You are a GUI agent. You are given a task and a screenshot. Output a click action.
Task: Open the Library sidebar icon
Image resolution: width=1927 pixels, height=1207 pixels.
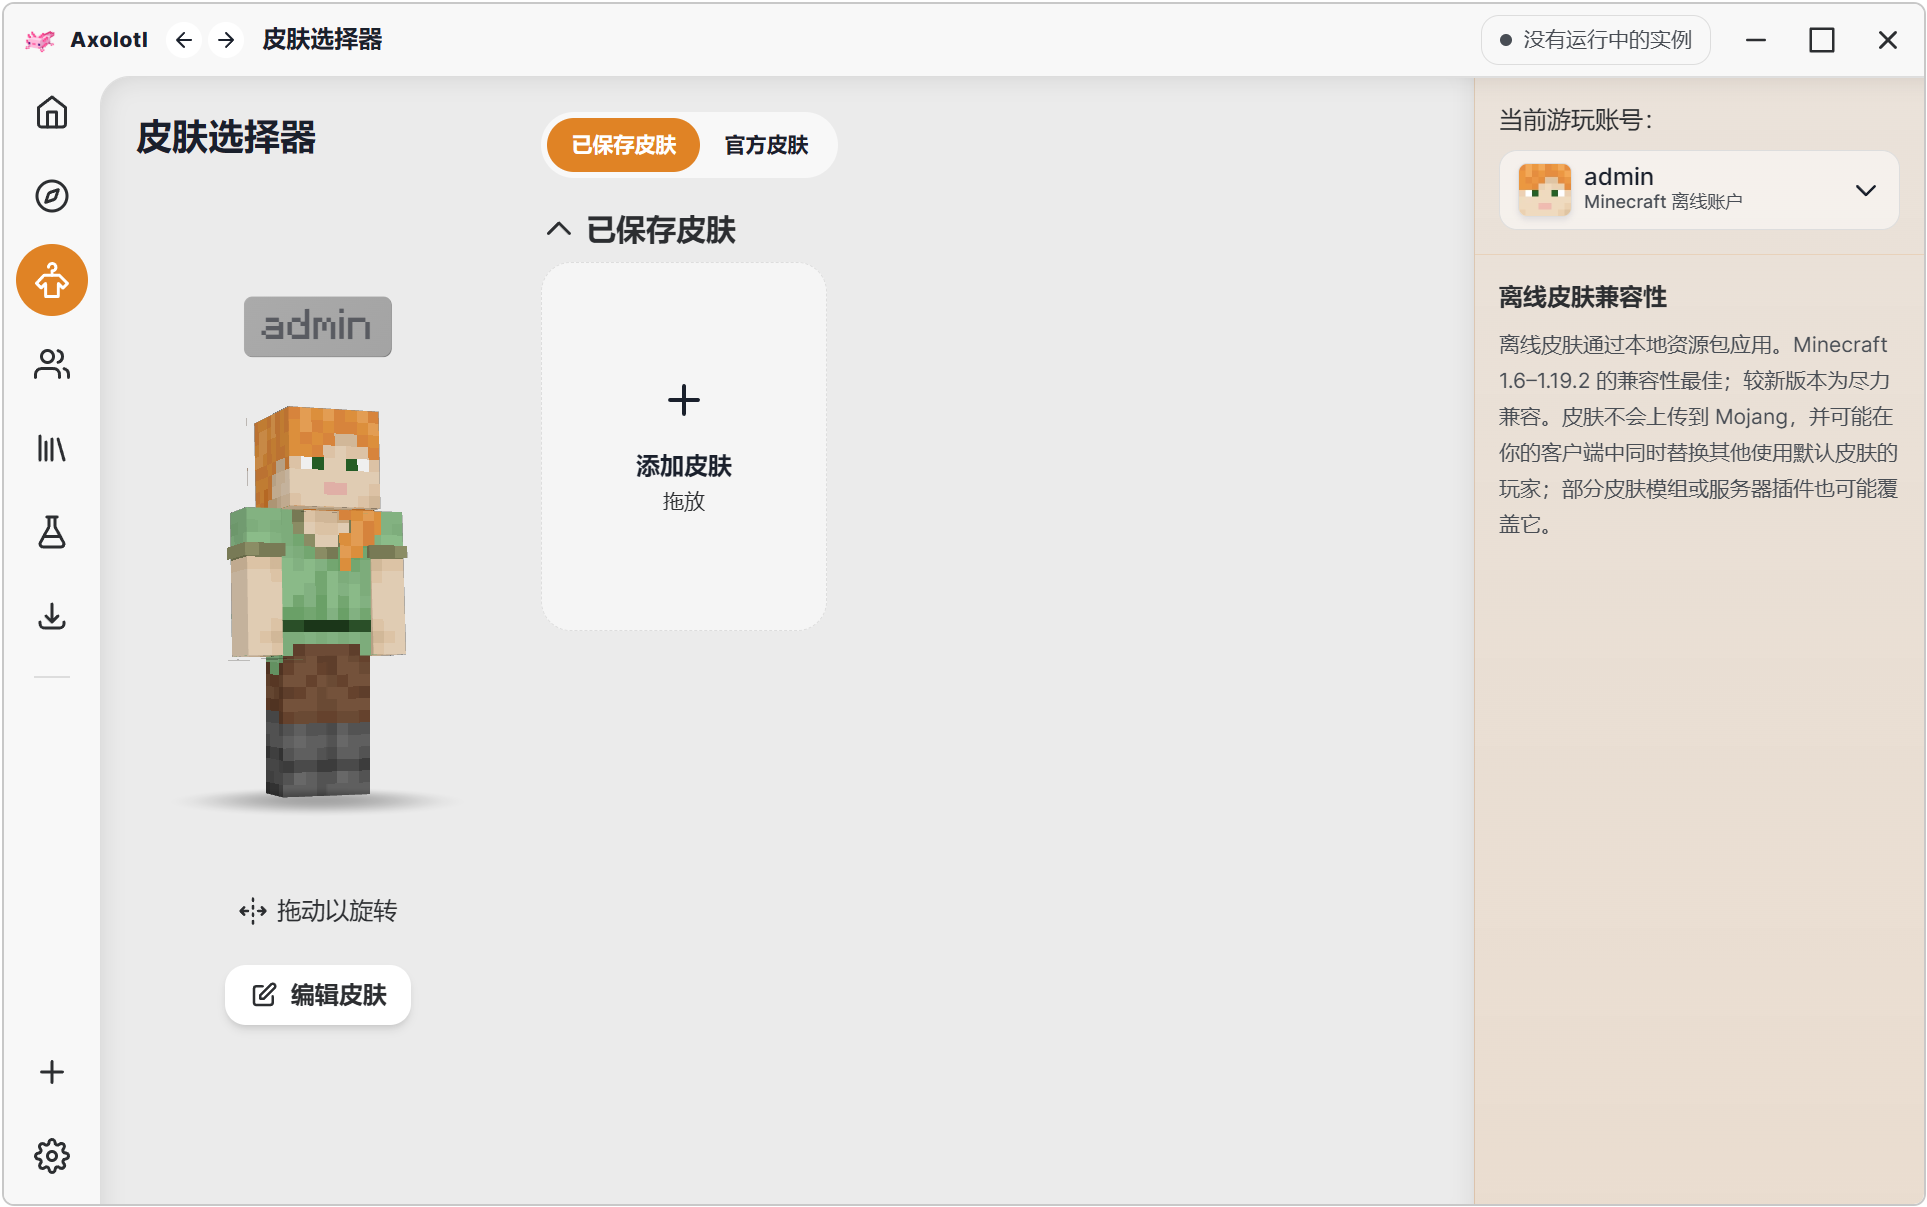pyautogui.click(x=52, y=448)
